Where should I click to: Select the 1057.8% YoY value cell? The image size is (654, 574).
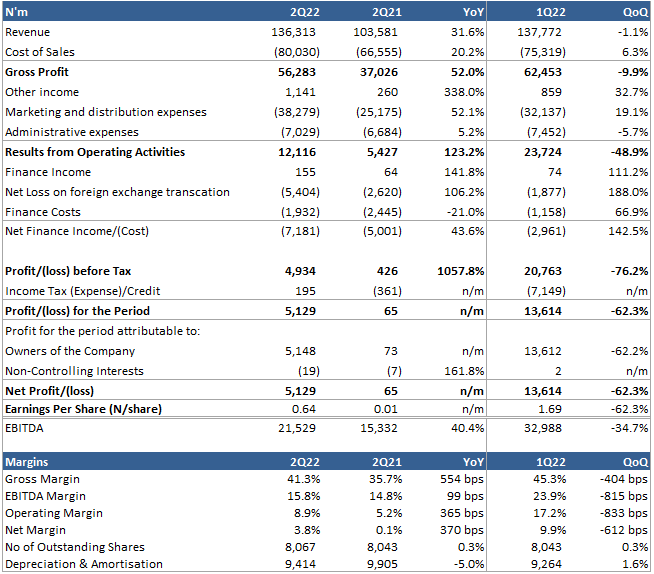(461, 271)
